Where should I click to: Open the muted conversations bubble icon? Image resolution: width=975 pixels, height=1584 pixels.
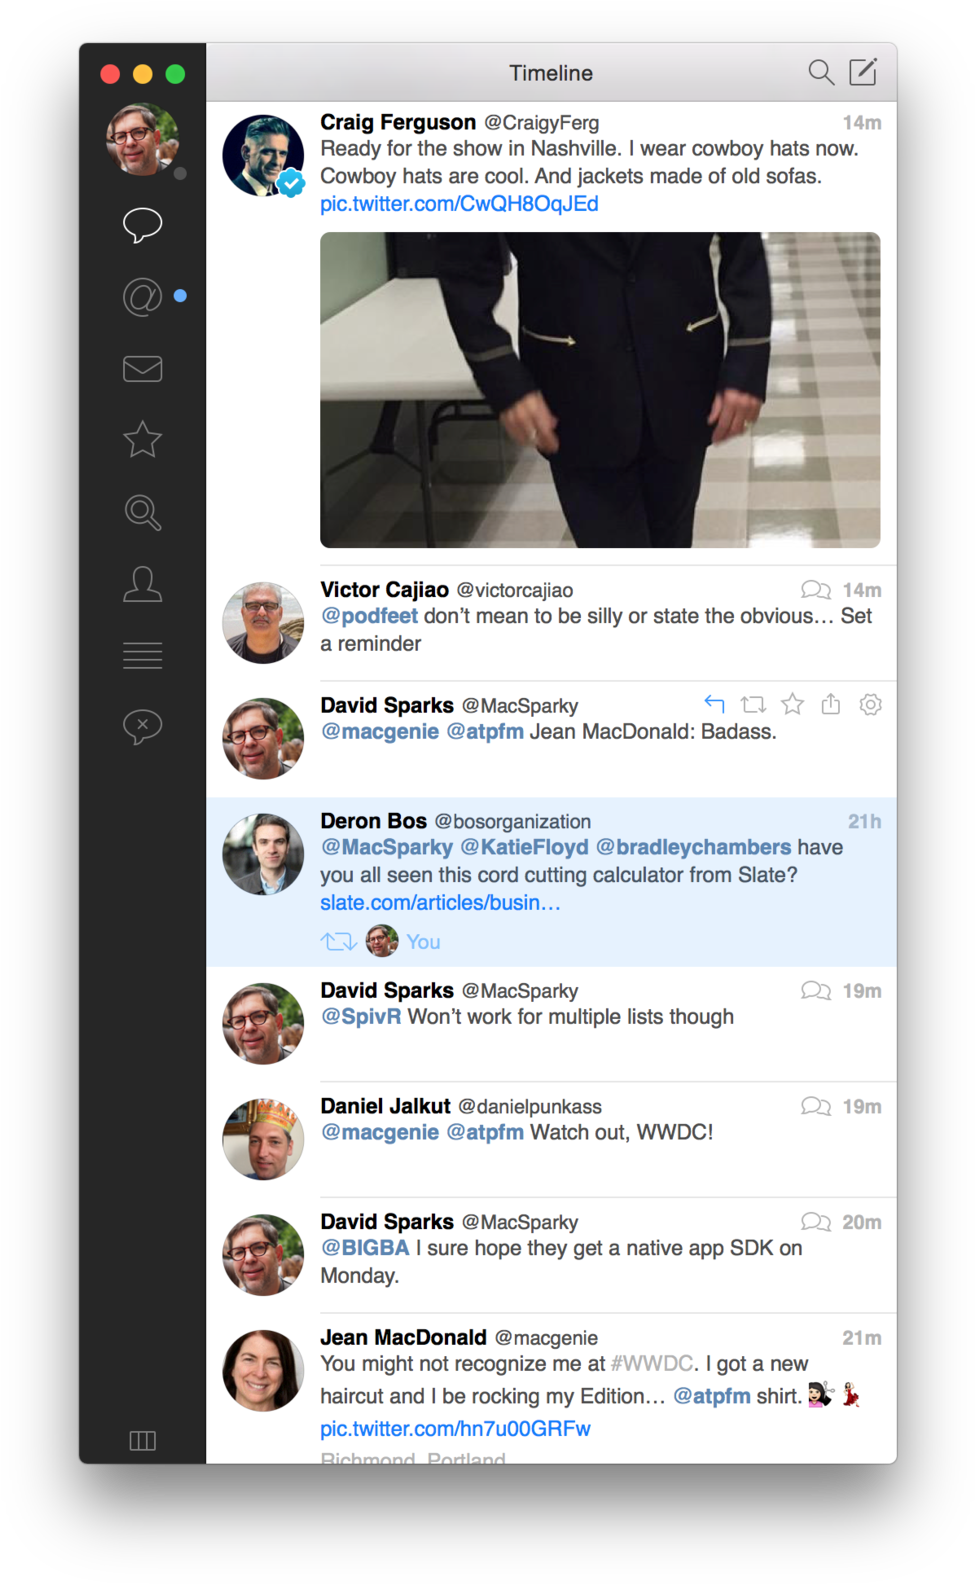(x=142, y=726)
